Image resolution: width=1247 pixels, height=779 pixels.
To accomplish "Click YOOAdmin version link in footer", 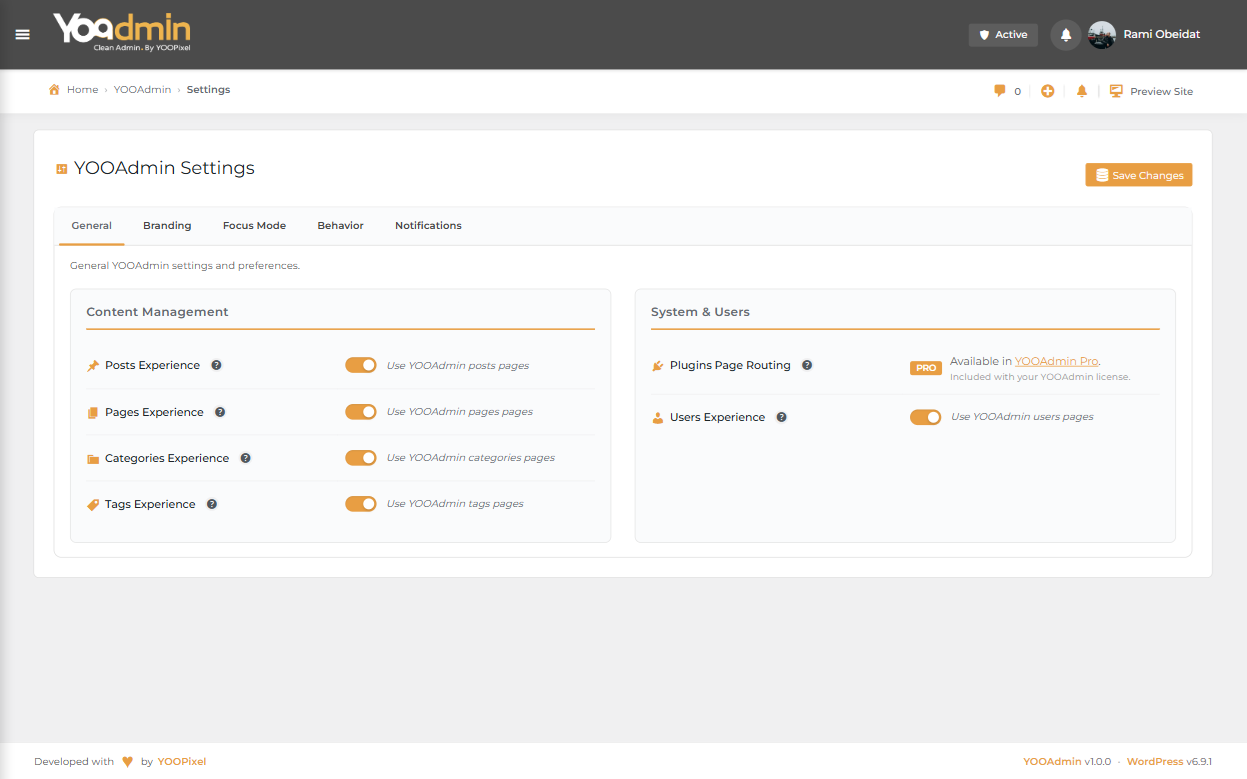I will tap(1052, 762).
